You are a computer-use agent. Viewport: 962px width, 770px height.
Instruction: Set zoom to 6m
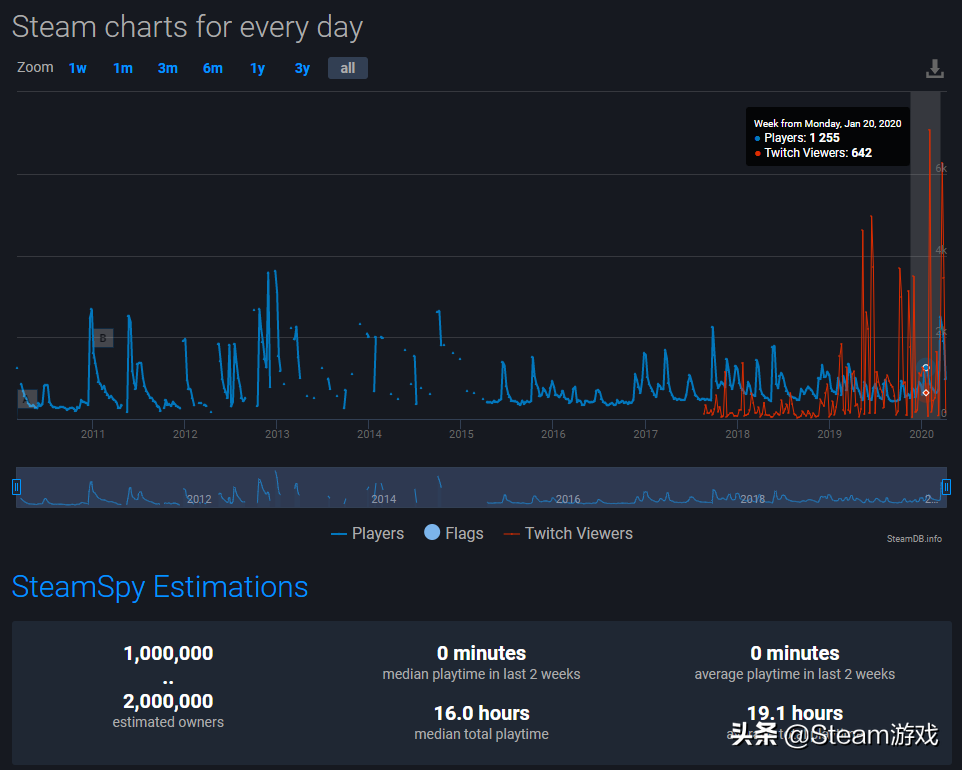(213, 68)
